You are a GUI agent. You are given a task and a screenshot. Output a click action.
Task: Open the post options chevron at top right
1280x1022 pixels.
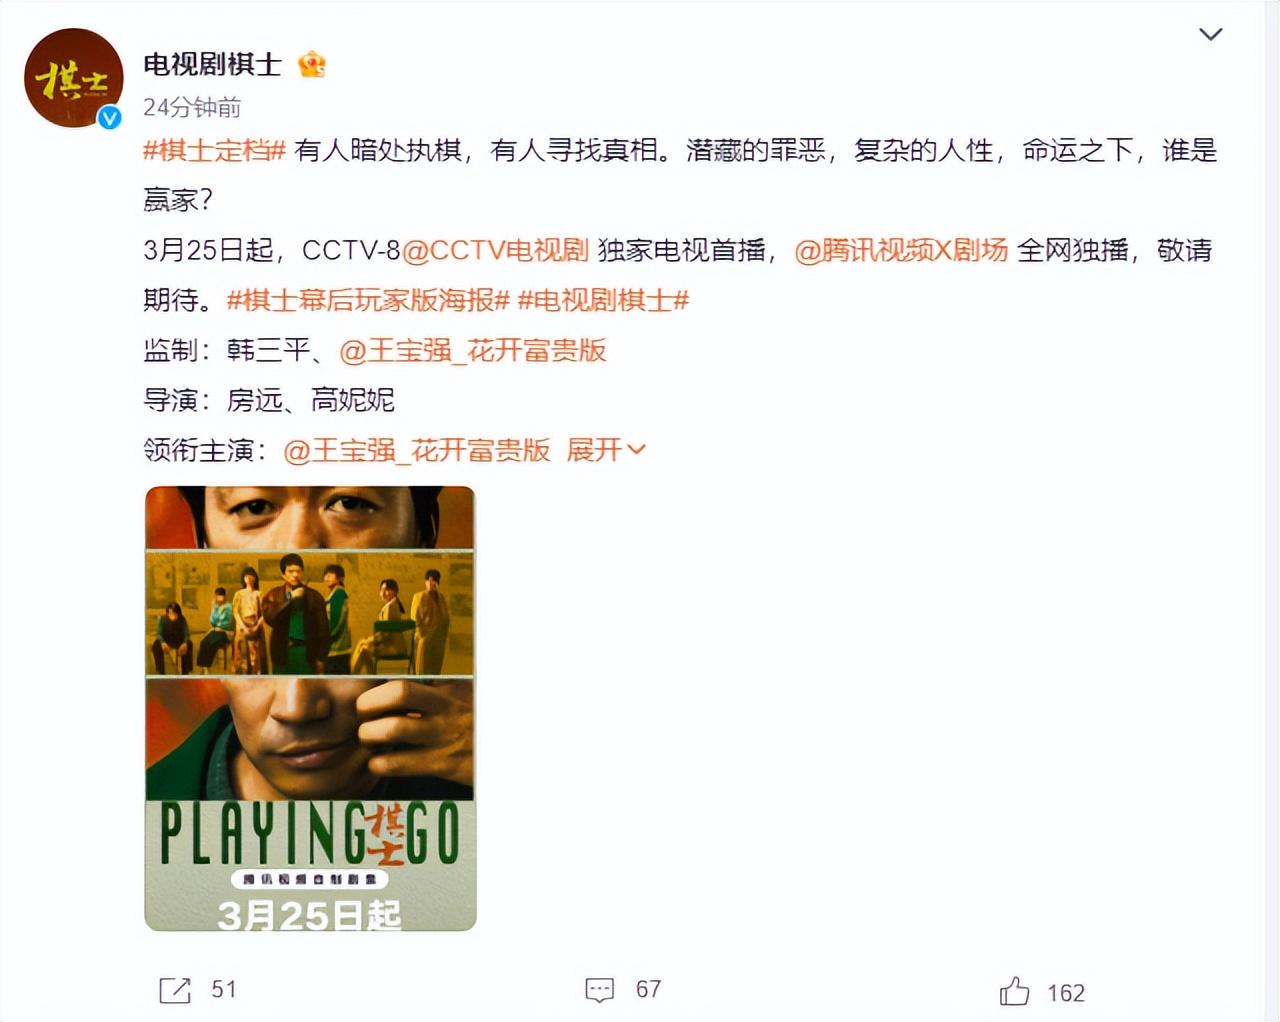[1211, 34]
